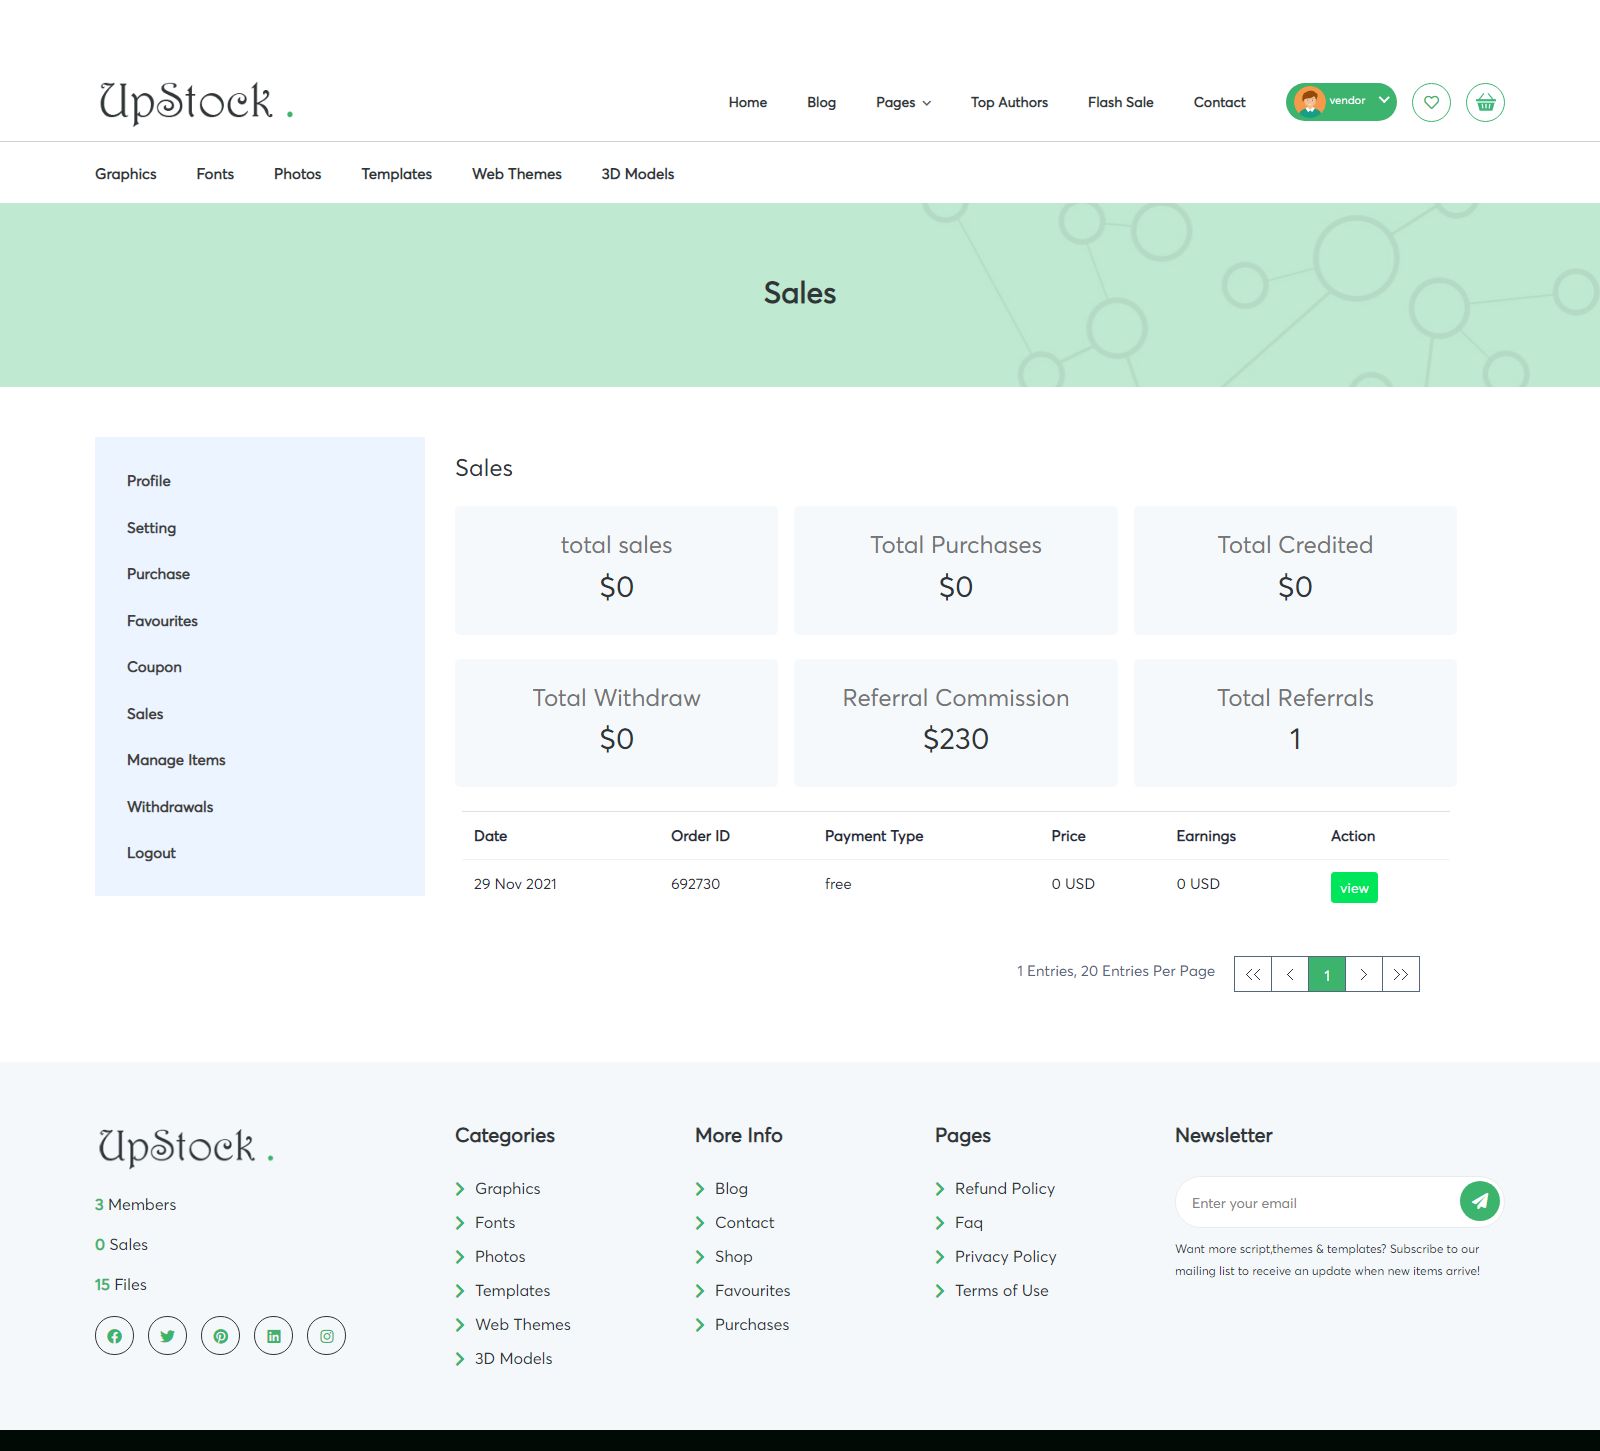1600x1451 pixels.
Task: Click the Enter your email field
Action: [1318, 1203]
